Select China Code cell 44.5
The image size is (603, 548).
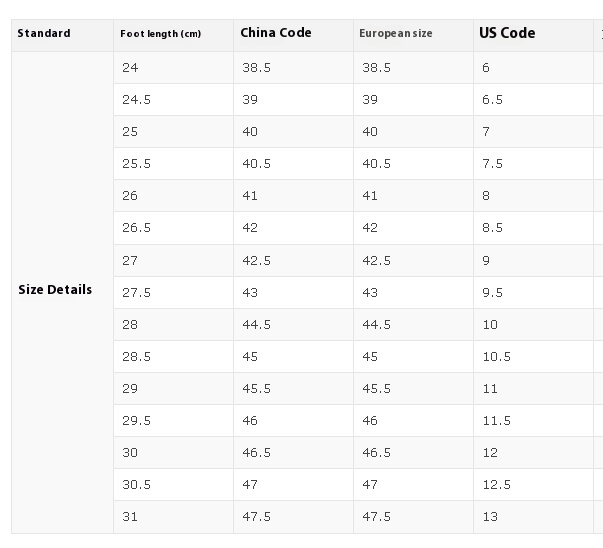click(x=257, y=325)
